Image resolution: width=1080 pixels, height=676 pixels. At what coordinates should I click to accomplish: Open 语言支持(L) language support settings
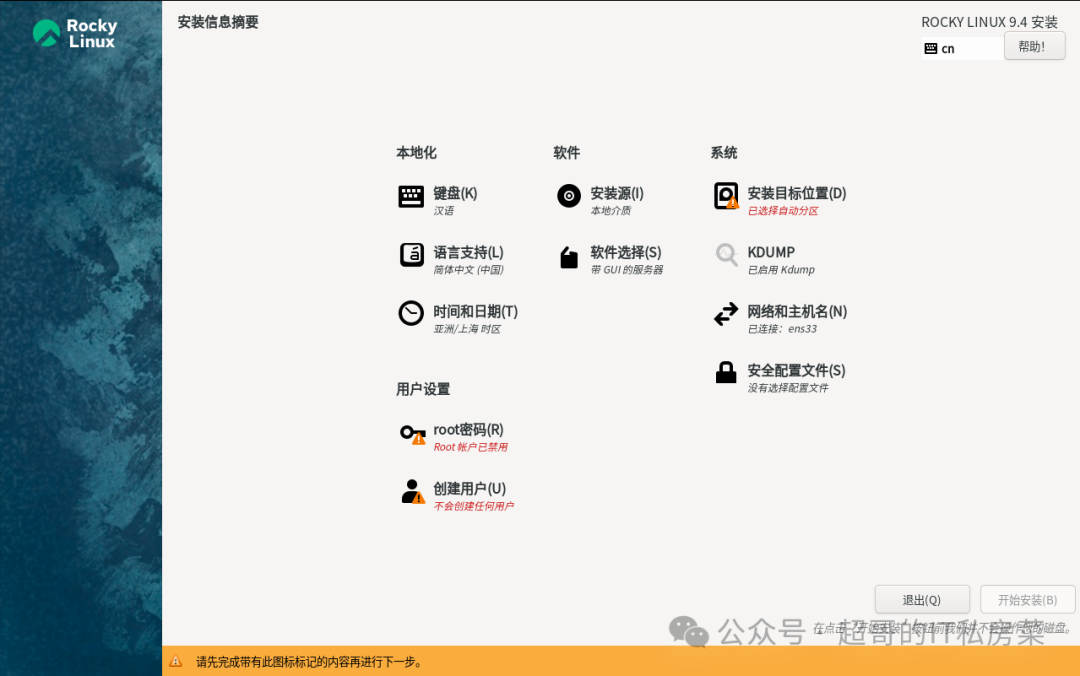411,255
